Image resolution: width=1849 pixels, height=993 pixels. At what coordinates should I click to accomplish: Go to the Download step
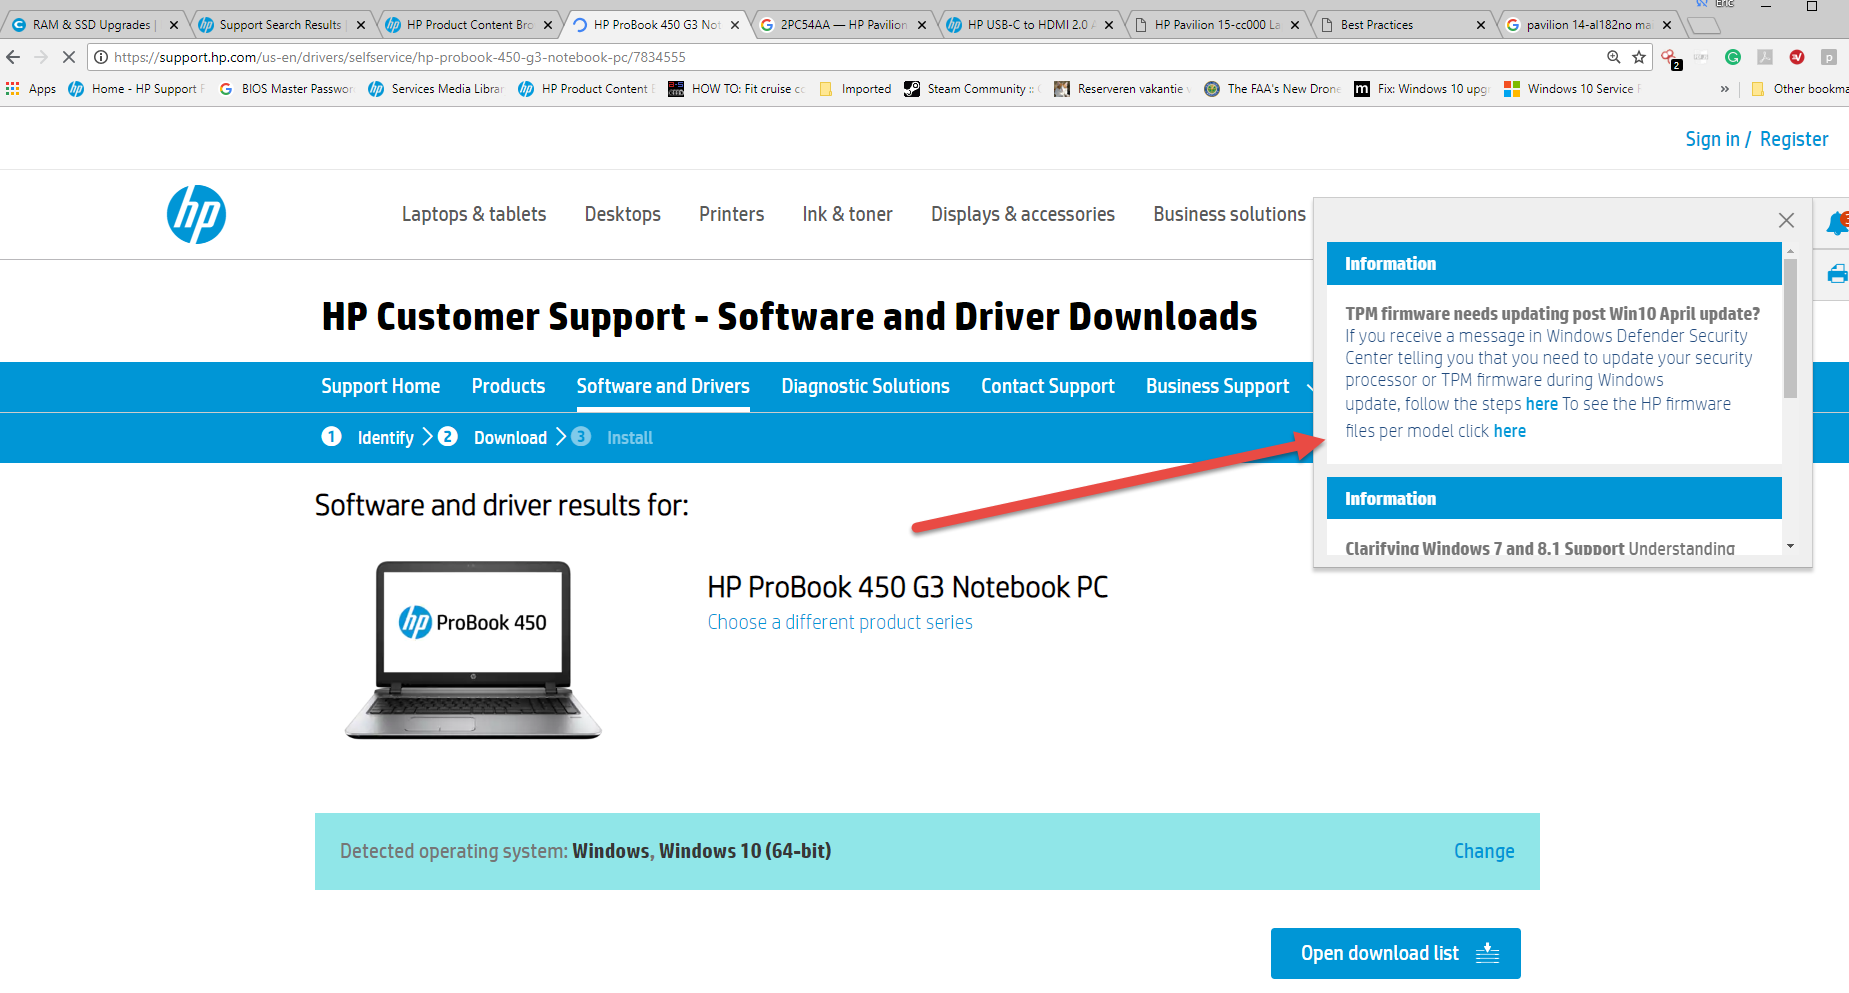click(493, 437)
